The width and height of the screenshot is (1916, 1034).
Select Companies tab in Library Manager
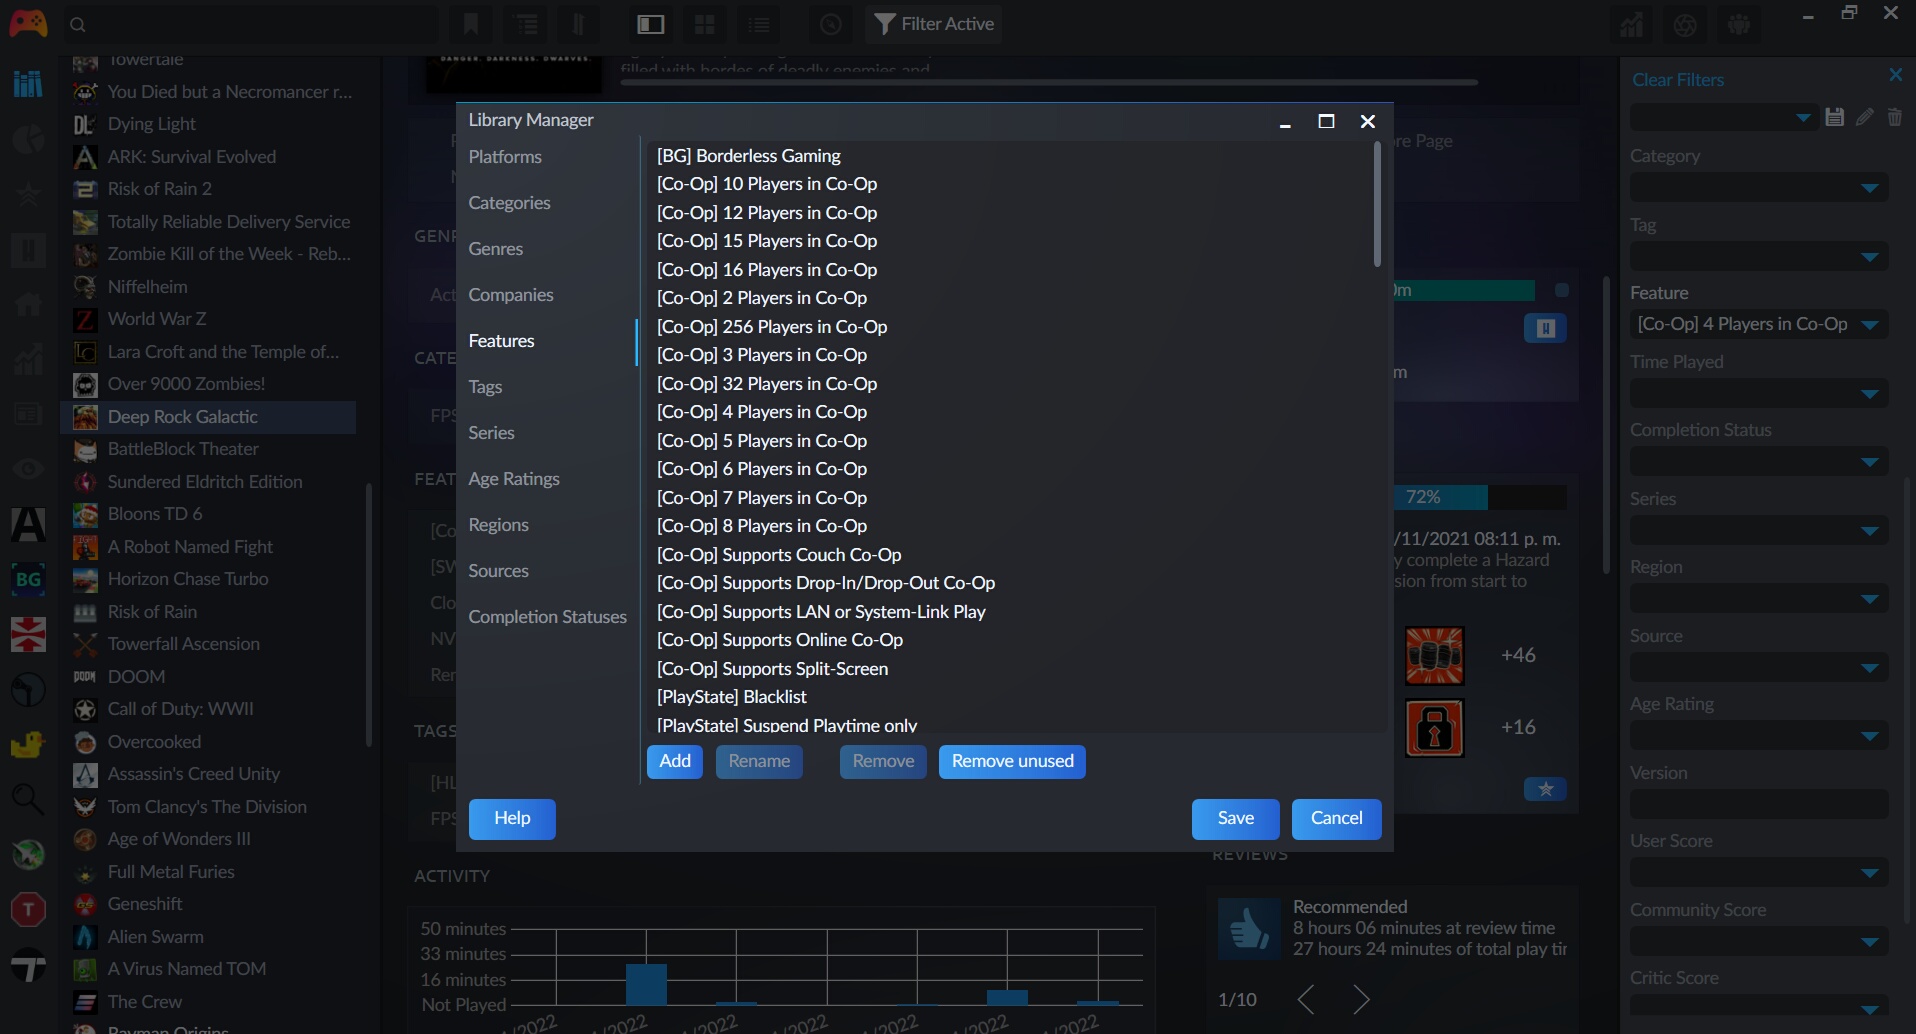511,295
